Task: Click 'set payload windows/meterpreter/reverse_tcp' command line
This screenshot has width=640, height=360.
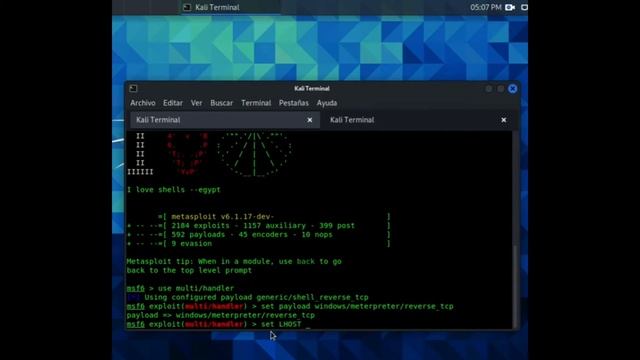Action: click(x=290, y=306)
